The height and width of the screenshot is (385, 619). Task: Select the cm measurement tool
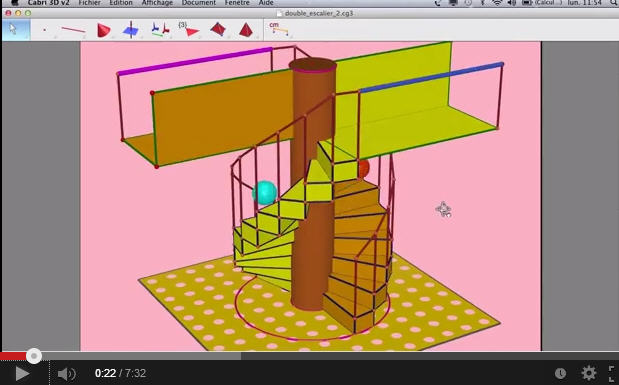[x=278, y=28]
